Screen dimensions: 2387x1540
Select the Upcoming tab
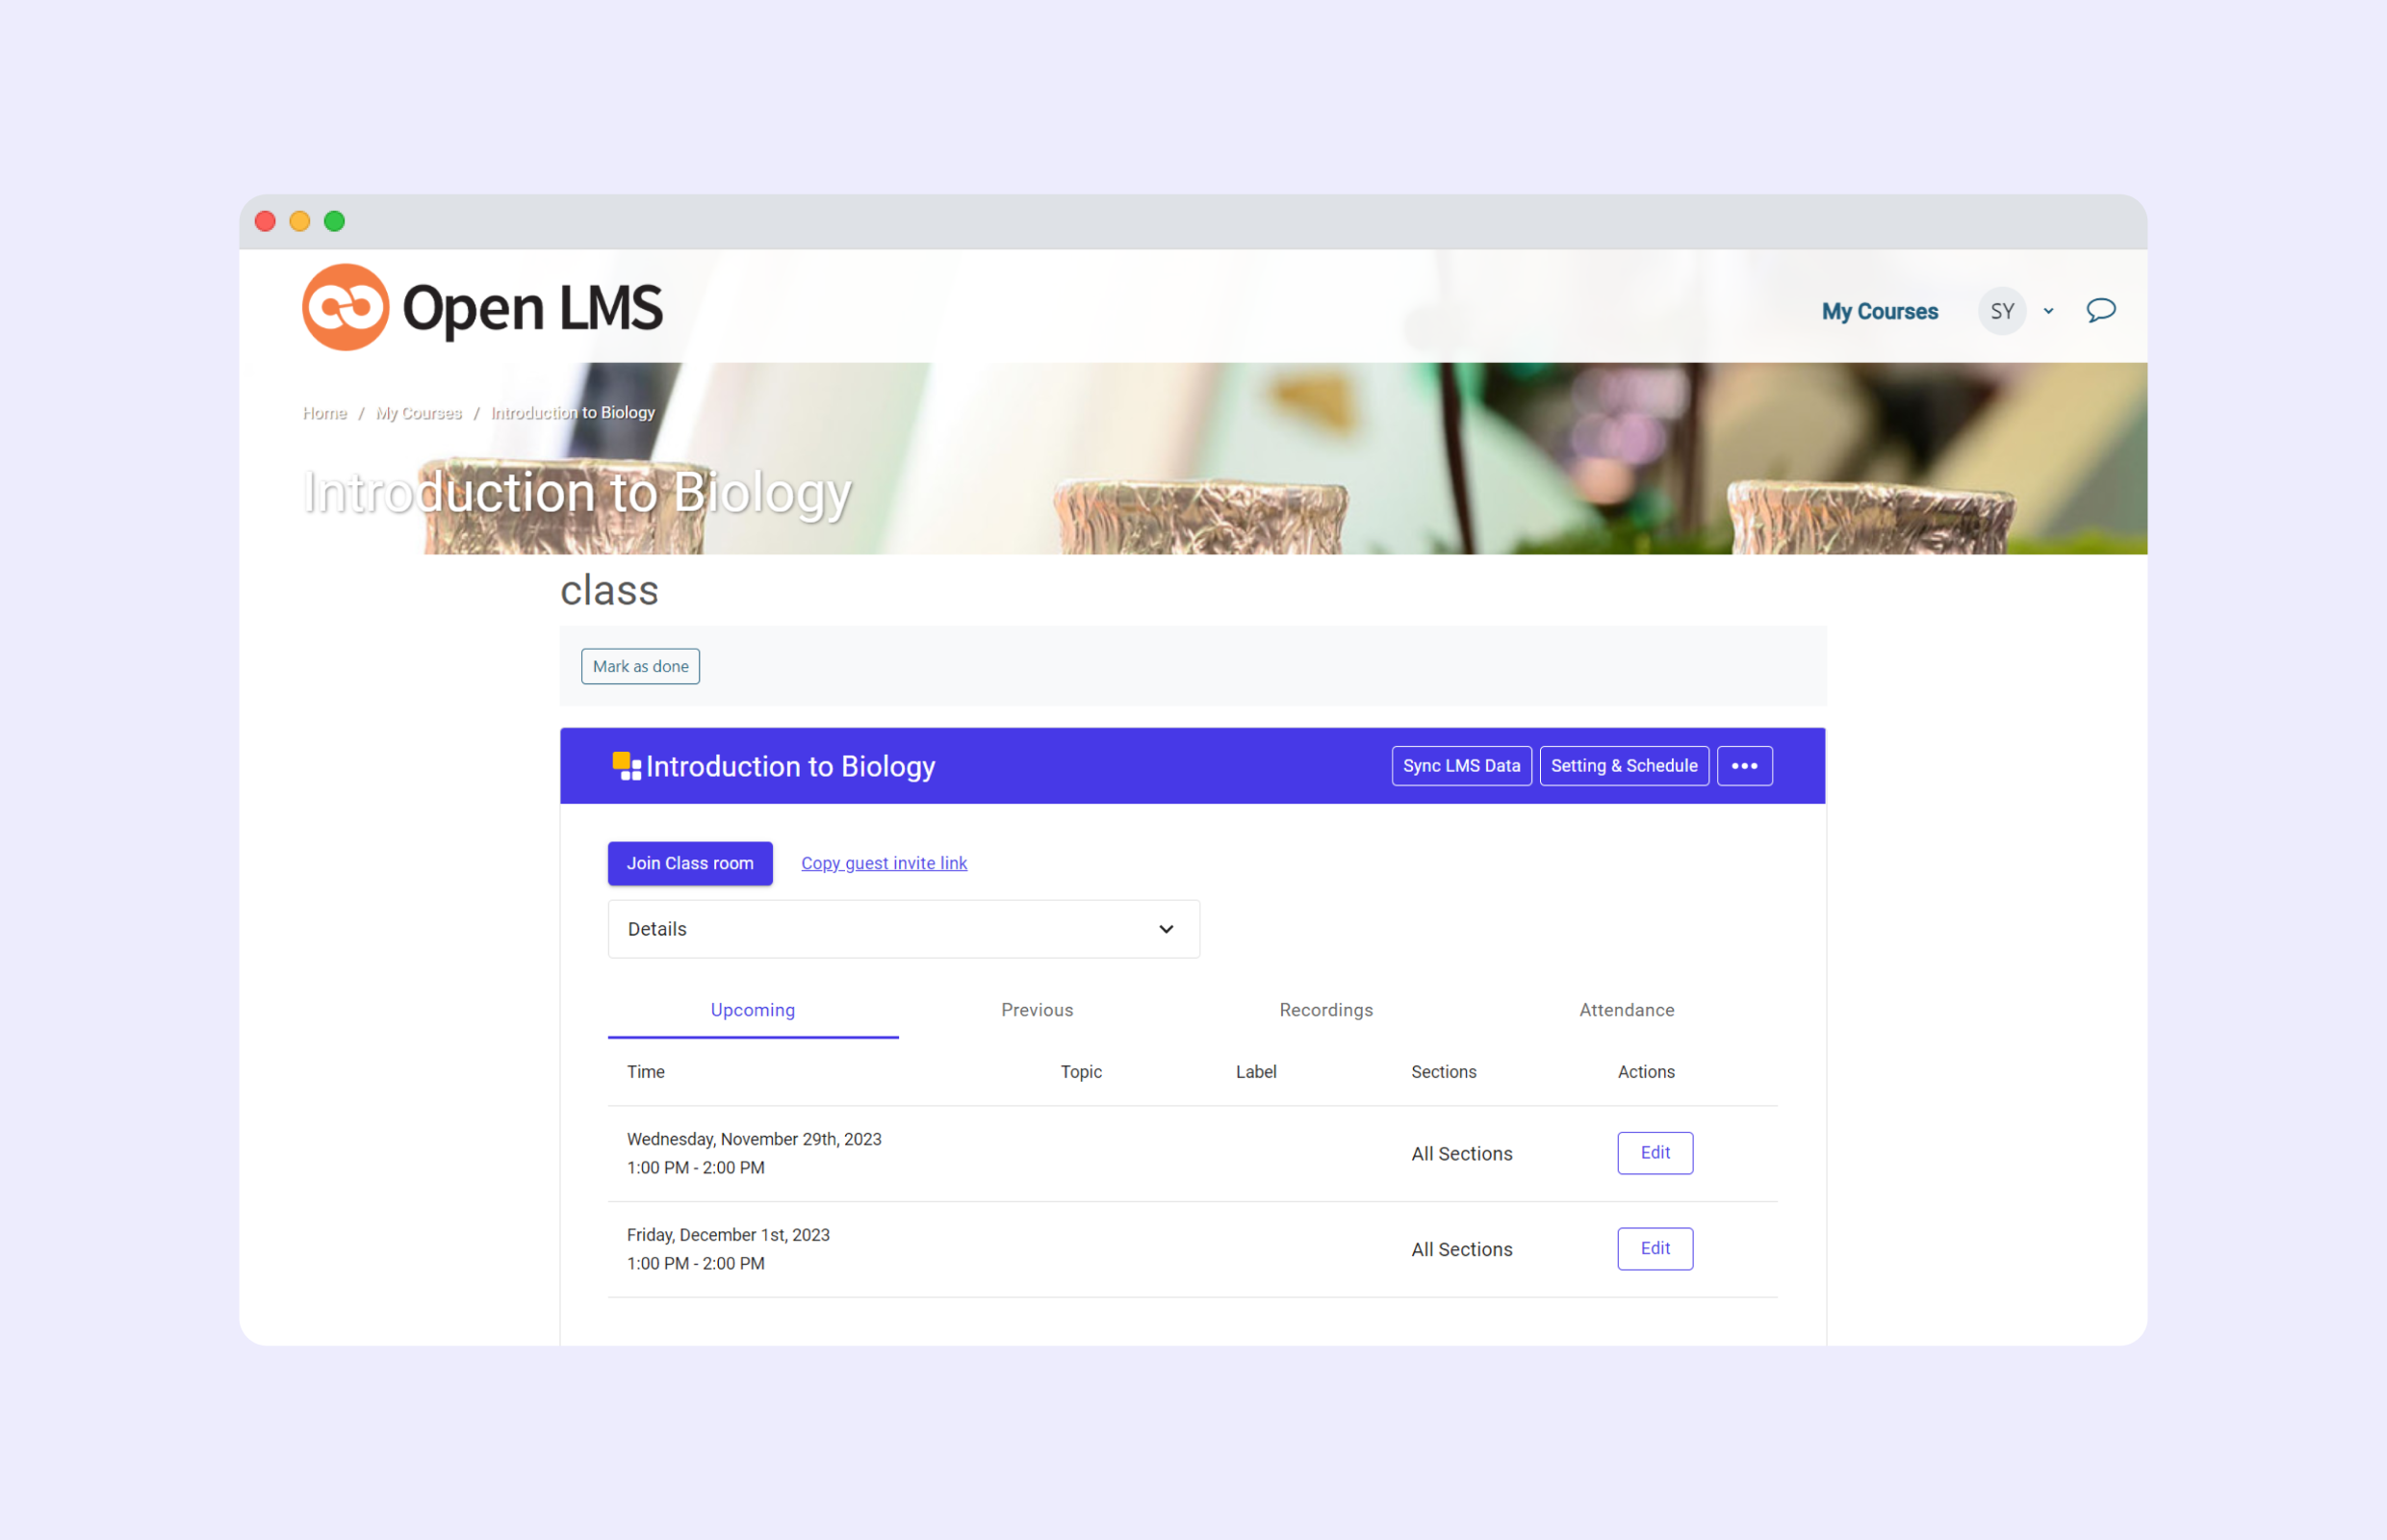pos(754,1008)
